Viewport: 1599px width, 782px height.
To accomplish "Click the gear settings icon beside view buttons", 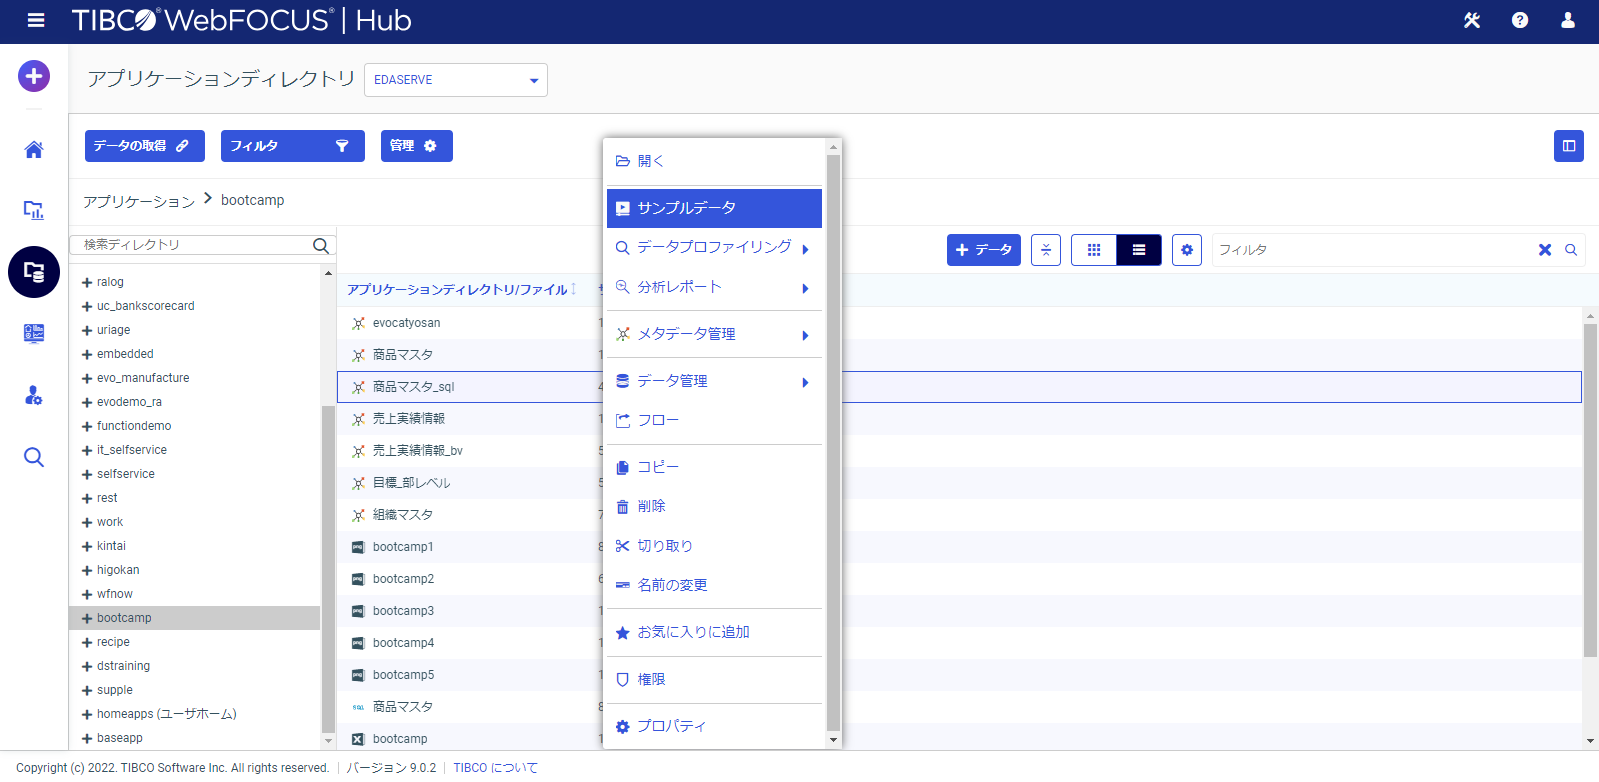I will click(1186, 250).
